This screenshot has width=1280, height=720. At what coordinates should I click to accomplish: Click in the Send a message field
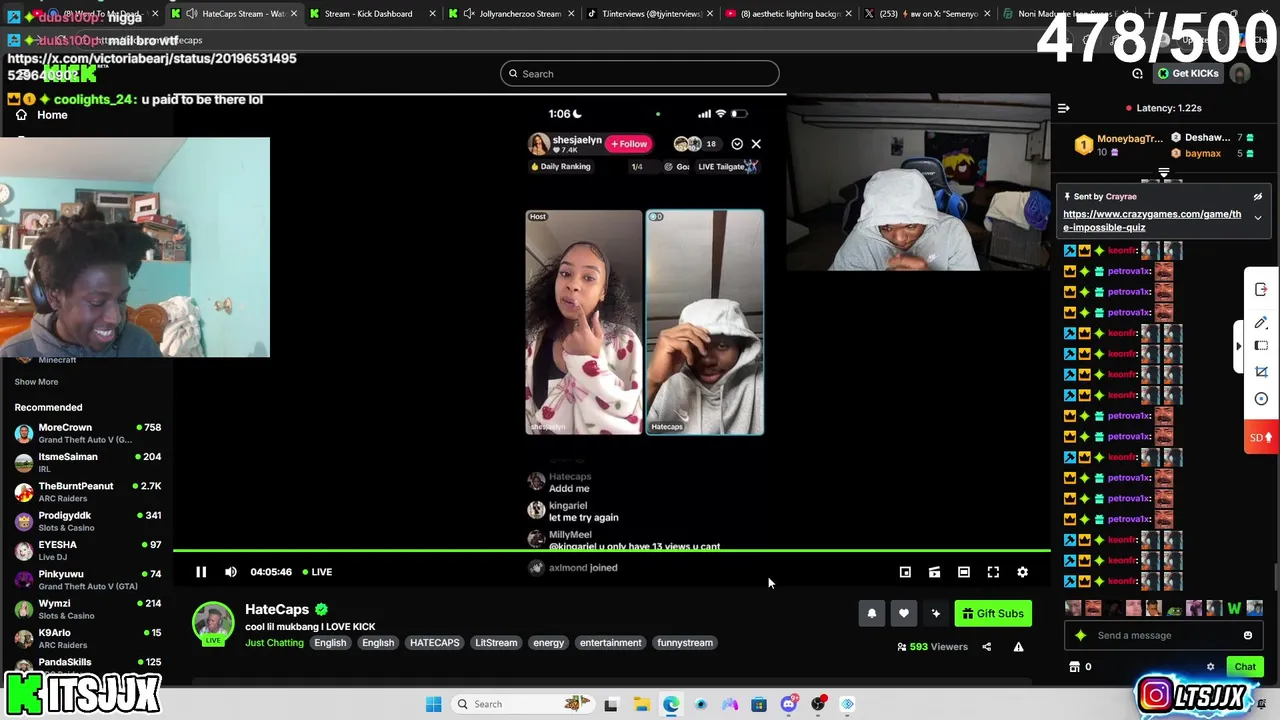click(x=1165, y=635)
